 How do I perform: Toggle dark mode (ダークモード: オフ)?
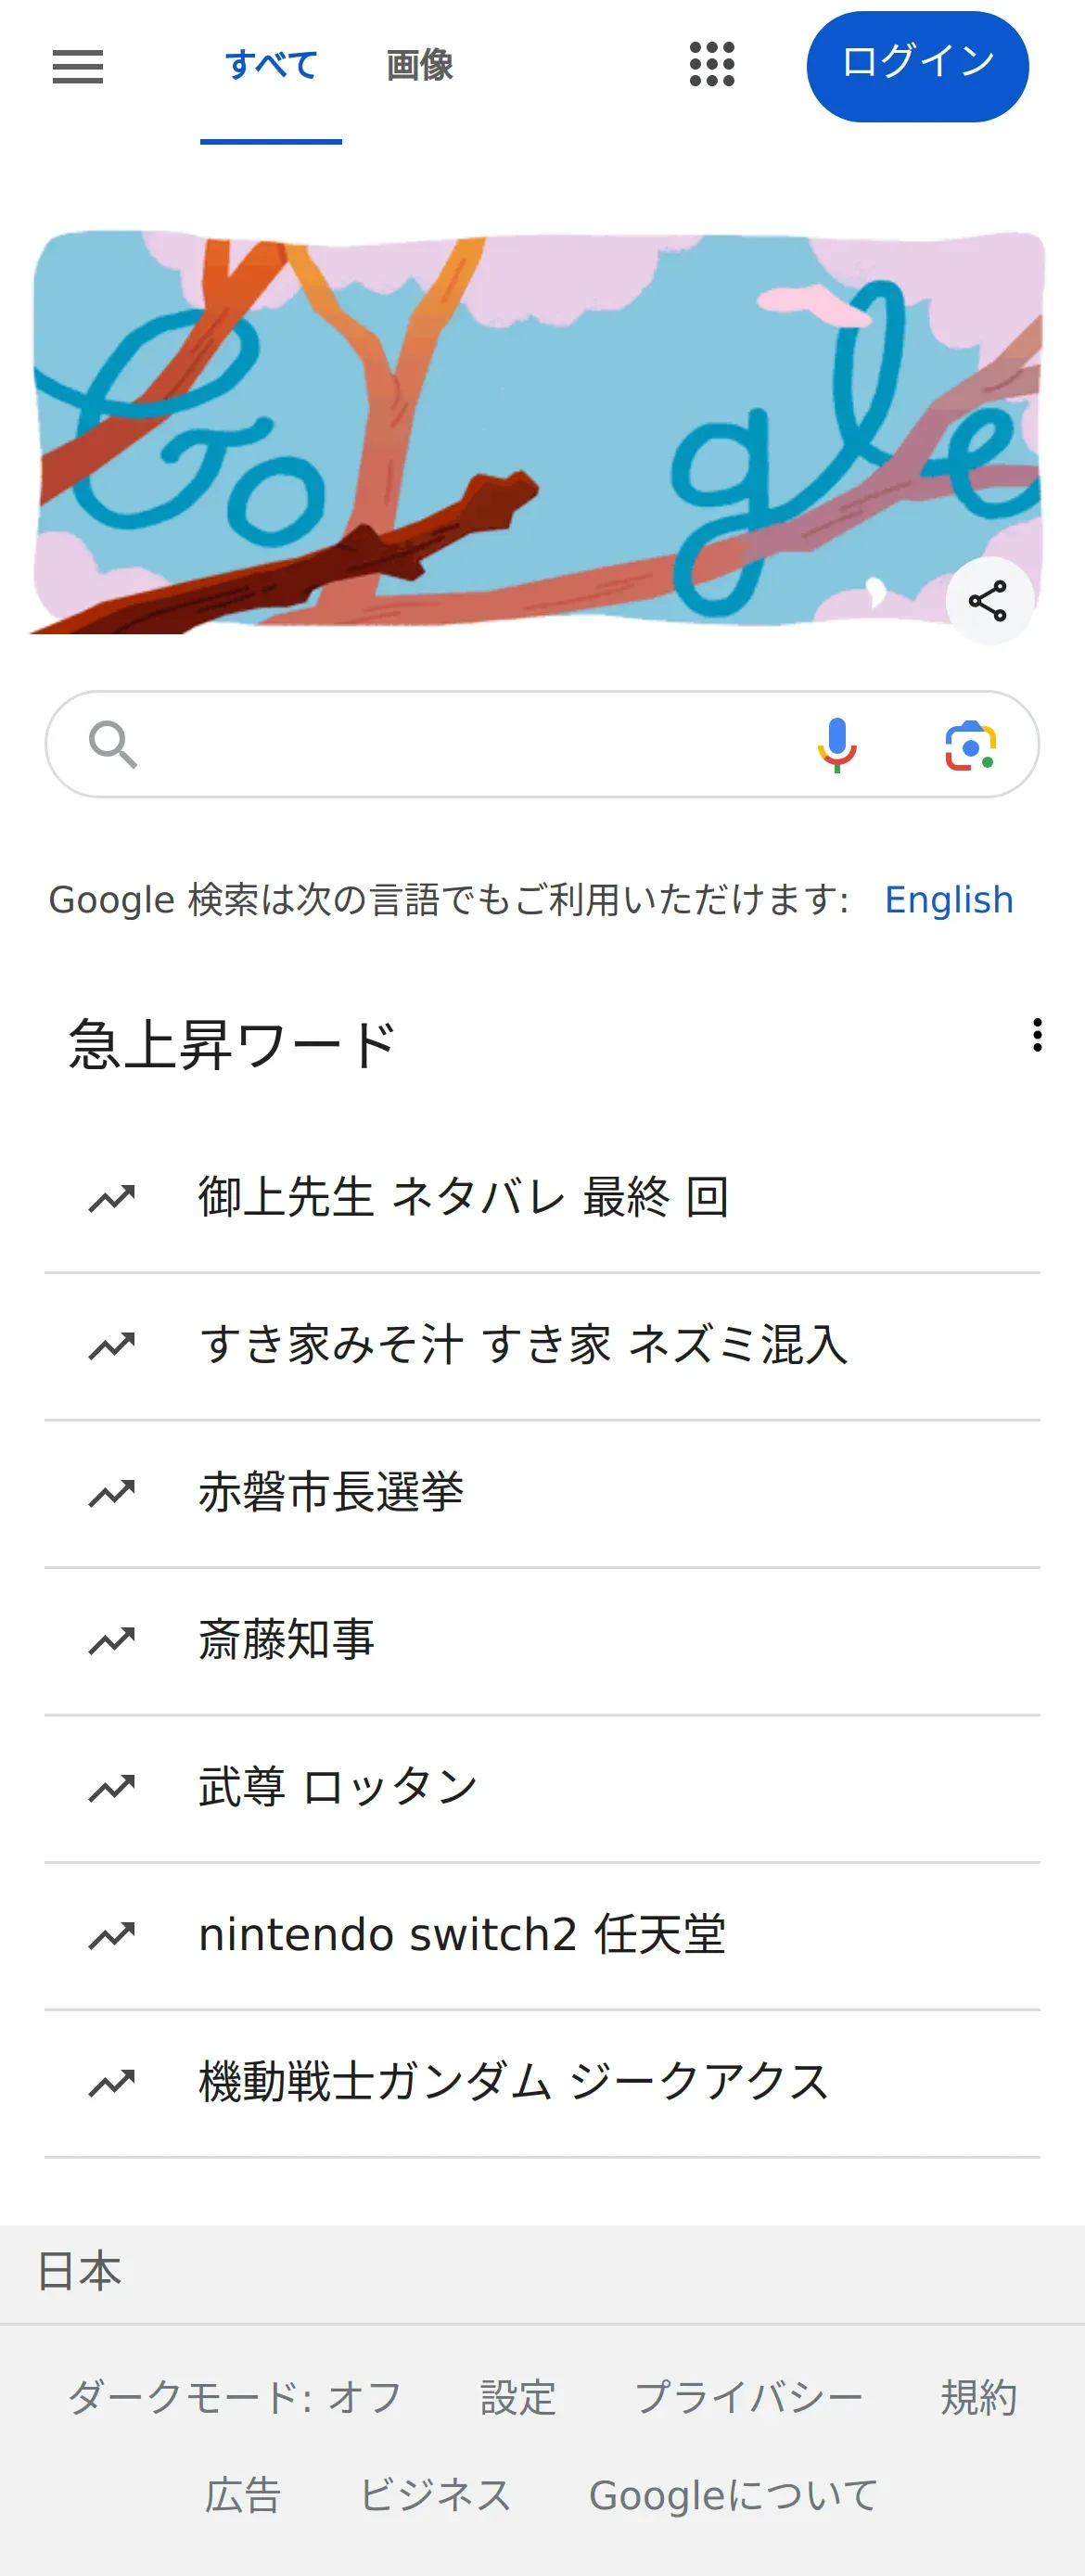[x=235, y=2398]
